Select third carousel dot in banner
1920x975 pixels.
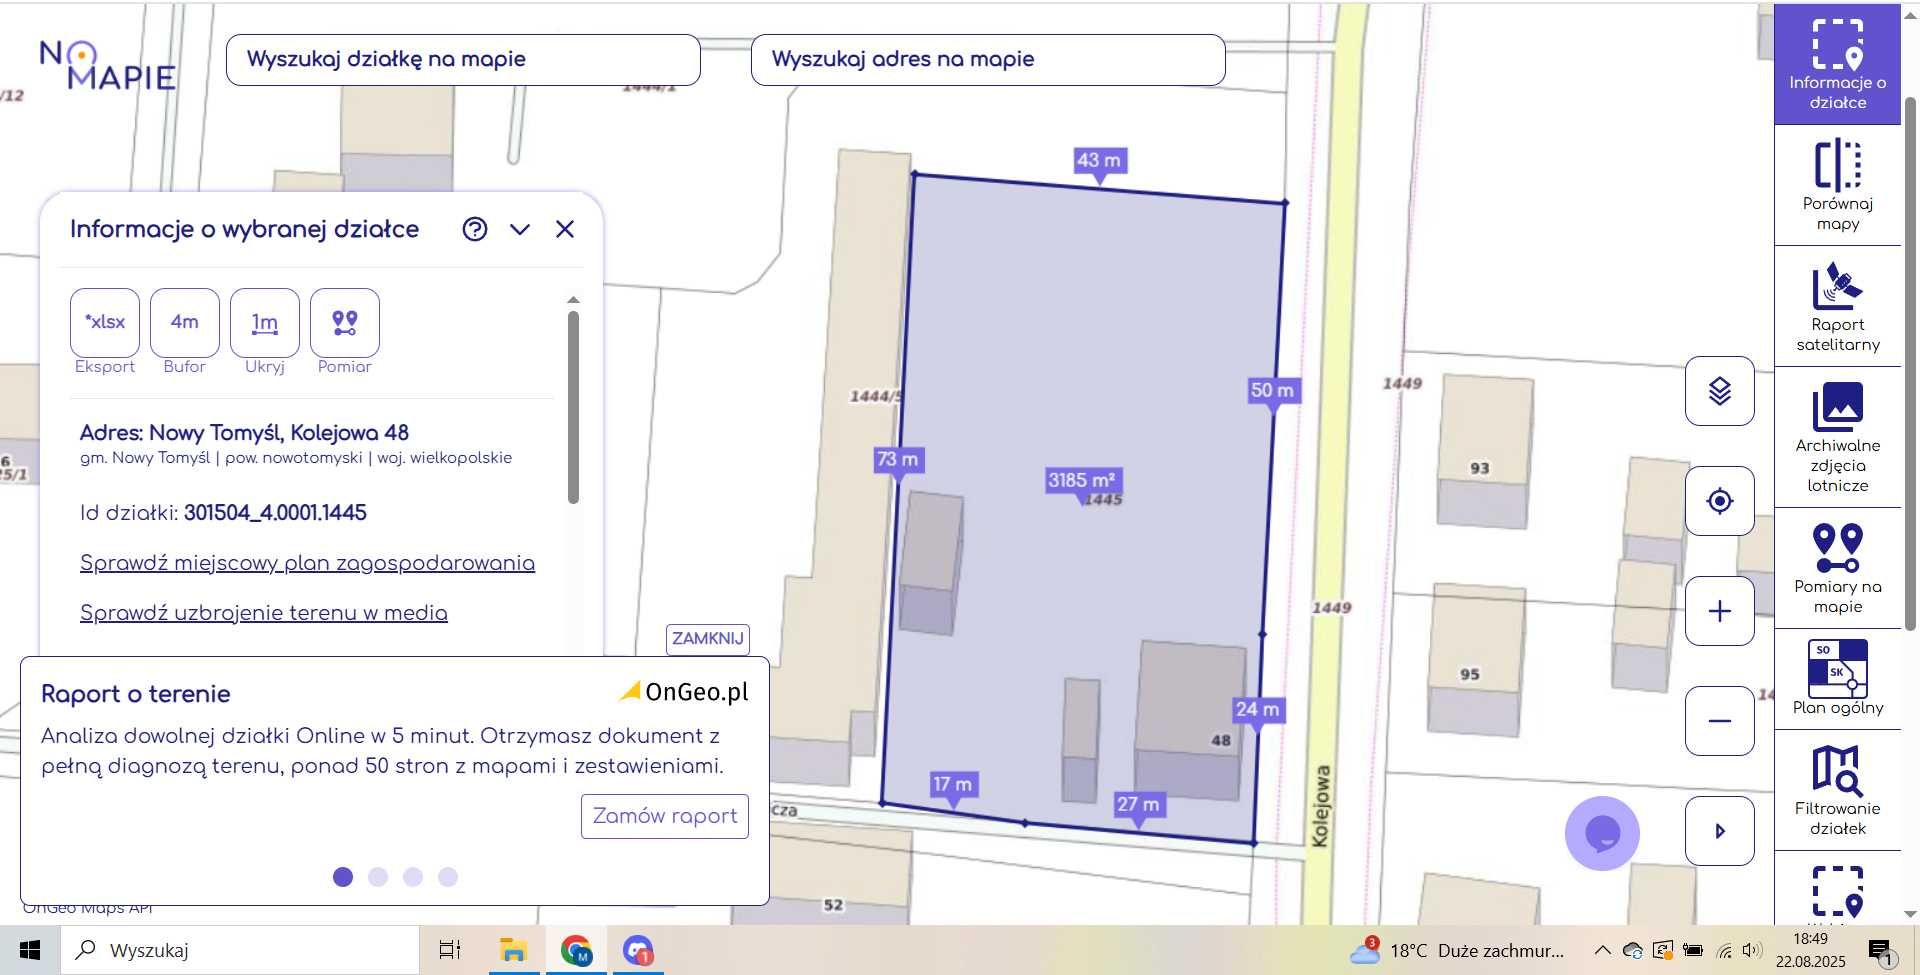pyautogui.click(x=413, y=877)
